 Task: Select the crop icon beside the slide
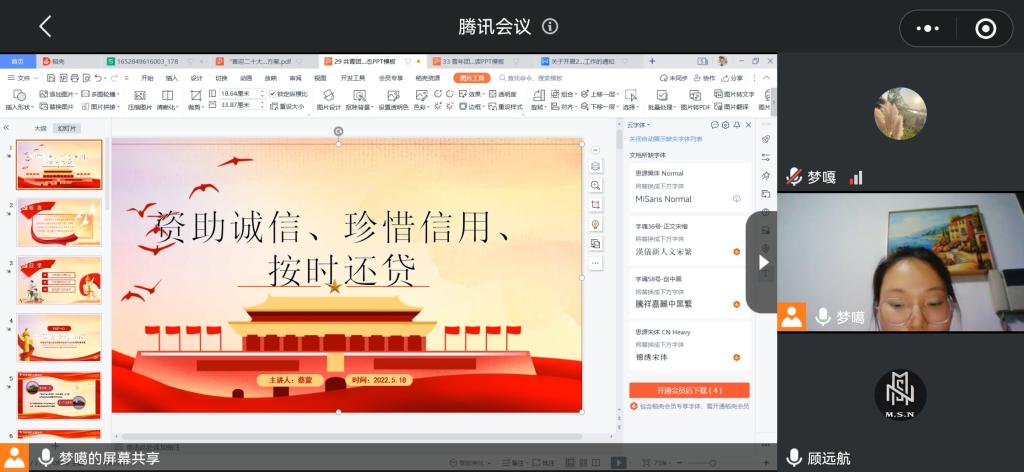[x=596, y=205]
